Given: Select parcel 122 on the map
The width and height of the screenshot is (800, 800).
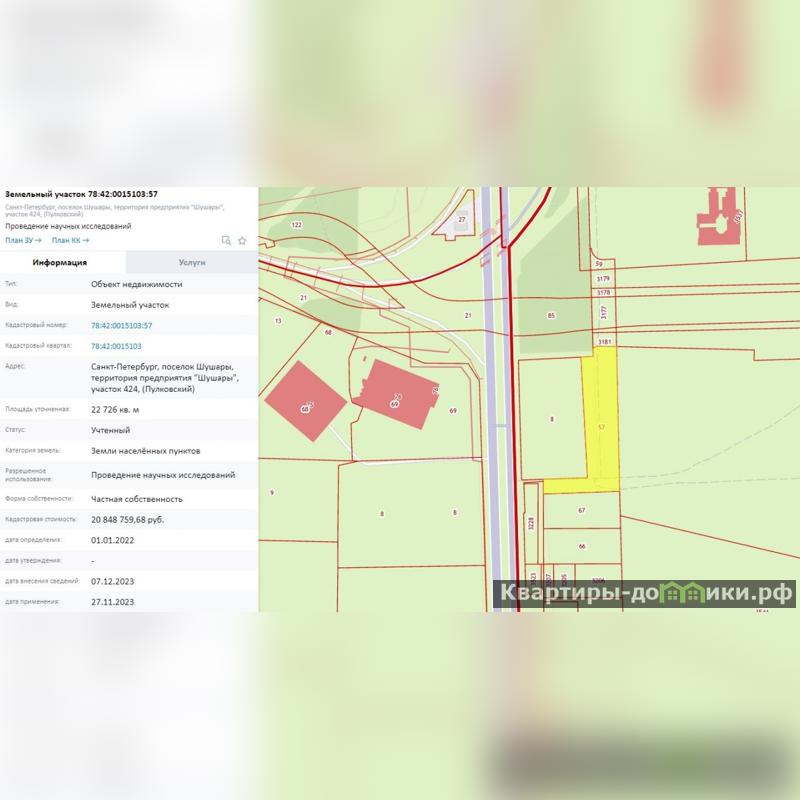Looking at the screenshot, I should click(296, 225).
